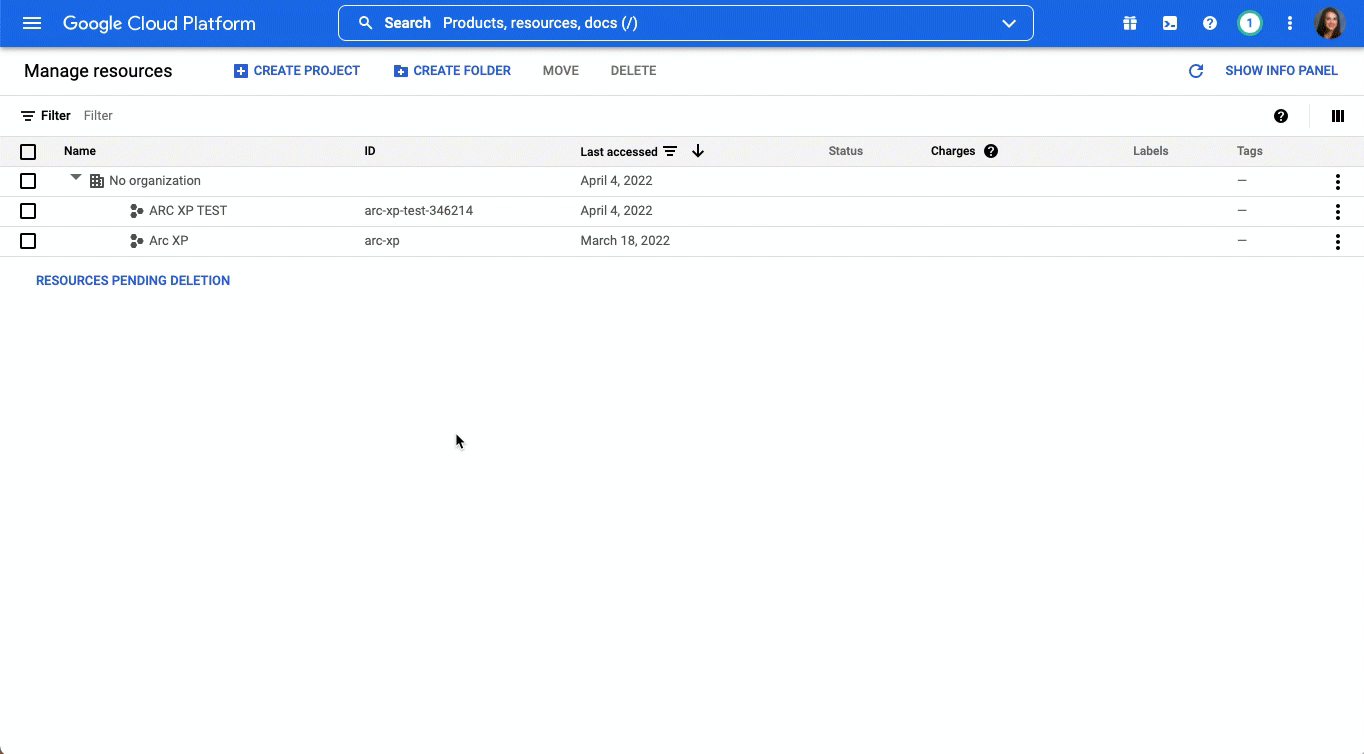Screen dimensions: 1364x754
Task: Click the ARC XP TEST project icon
Action: click(x=137, y=211)
